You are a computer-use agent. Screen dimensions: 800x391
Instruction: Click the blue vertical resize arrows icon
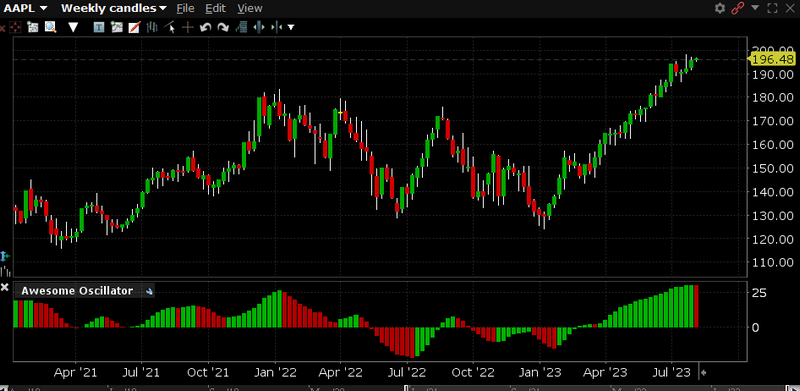5,256
